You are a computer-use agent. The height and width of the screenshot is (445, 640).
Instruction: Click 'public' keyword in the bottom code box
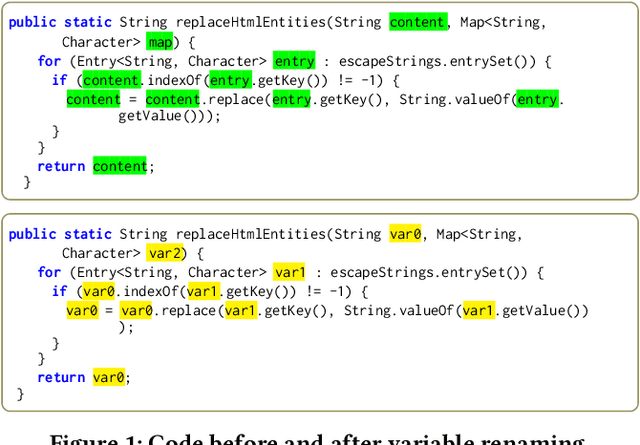[x=32, y=234]
